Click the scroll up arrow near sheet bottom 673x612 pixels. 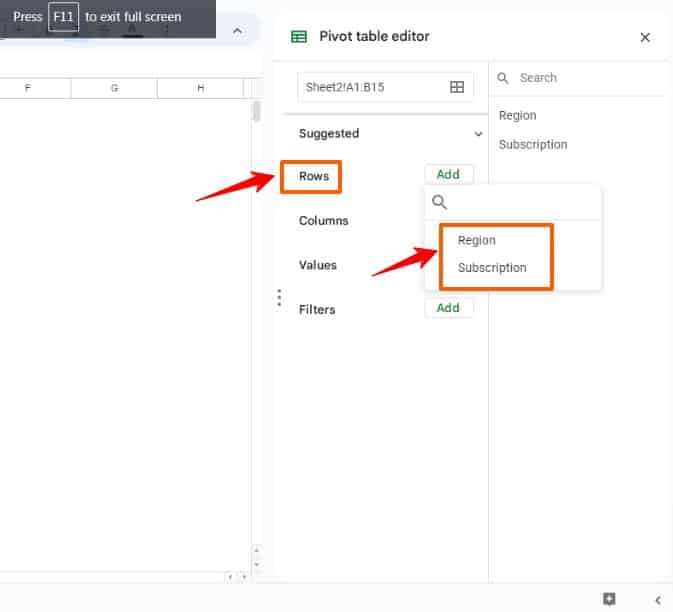click(256, 550)
